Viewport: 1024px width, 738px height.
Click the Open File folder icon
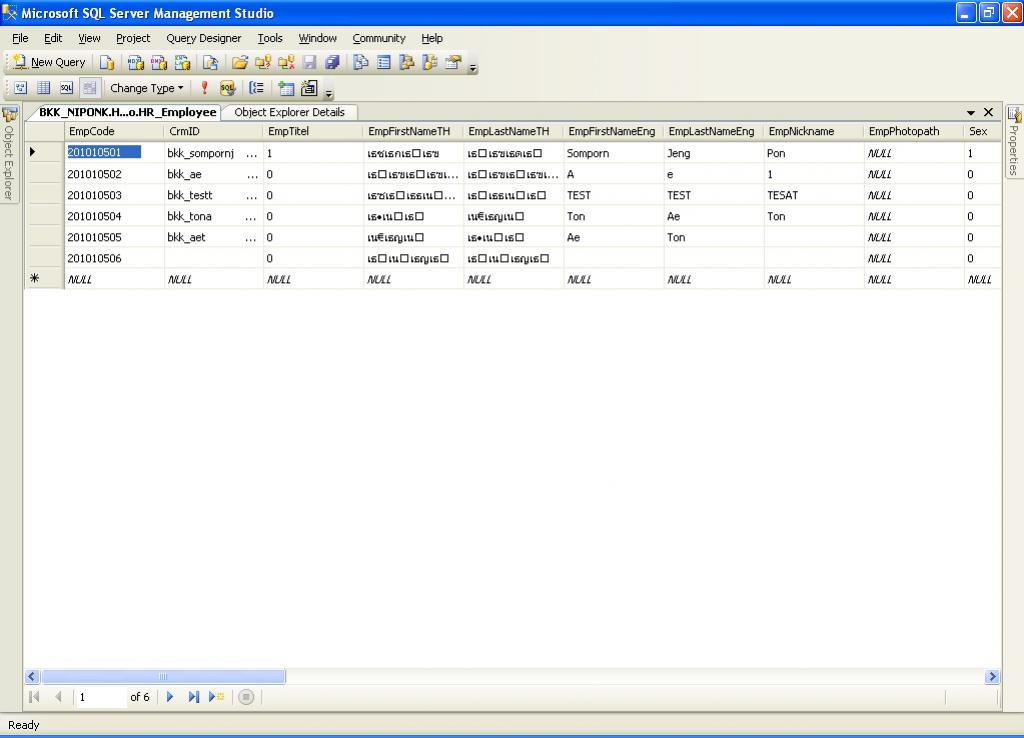(239, 62)
